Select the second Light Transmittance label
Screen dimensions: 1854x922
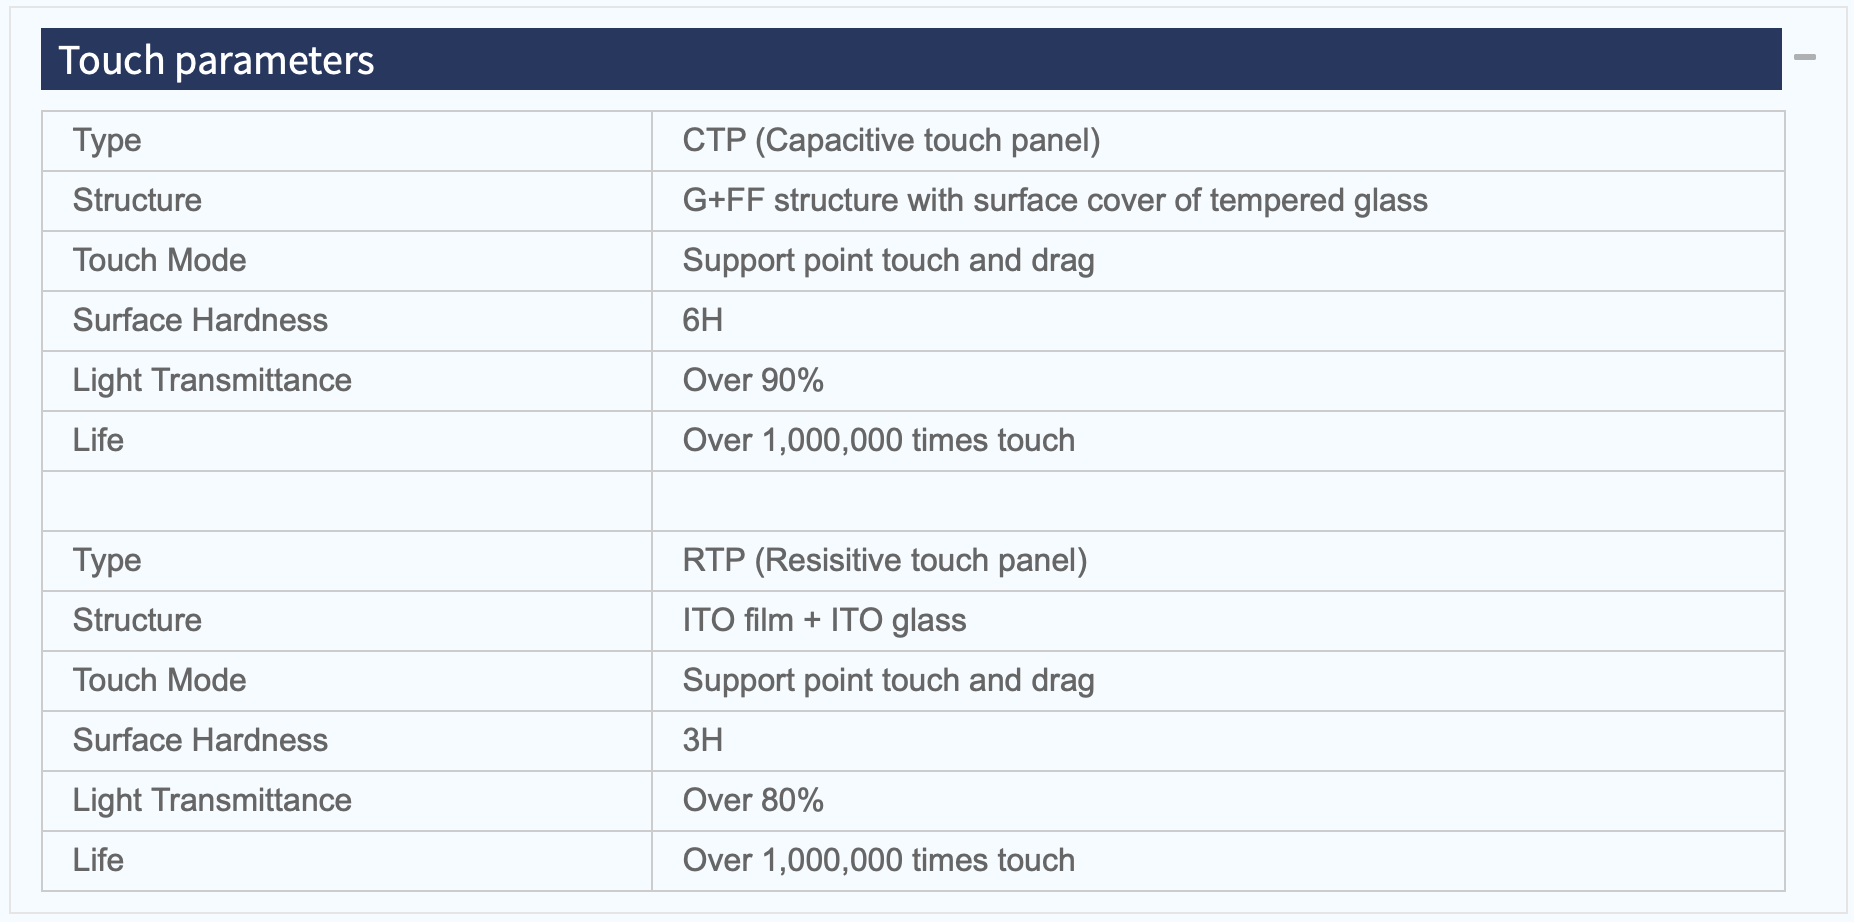(x=212, y=800)
